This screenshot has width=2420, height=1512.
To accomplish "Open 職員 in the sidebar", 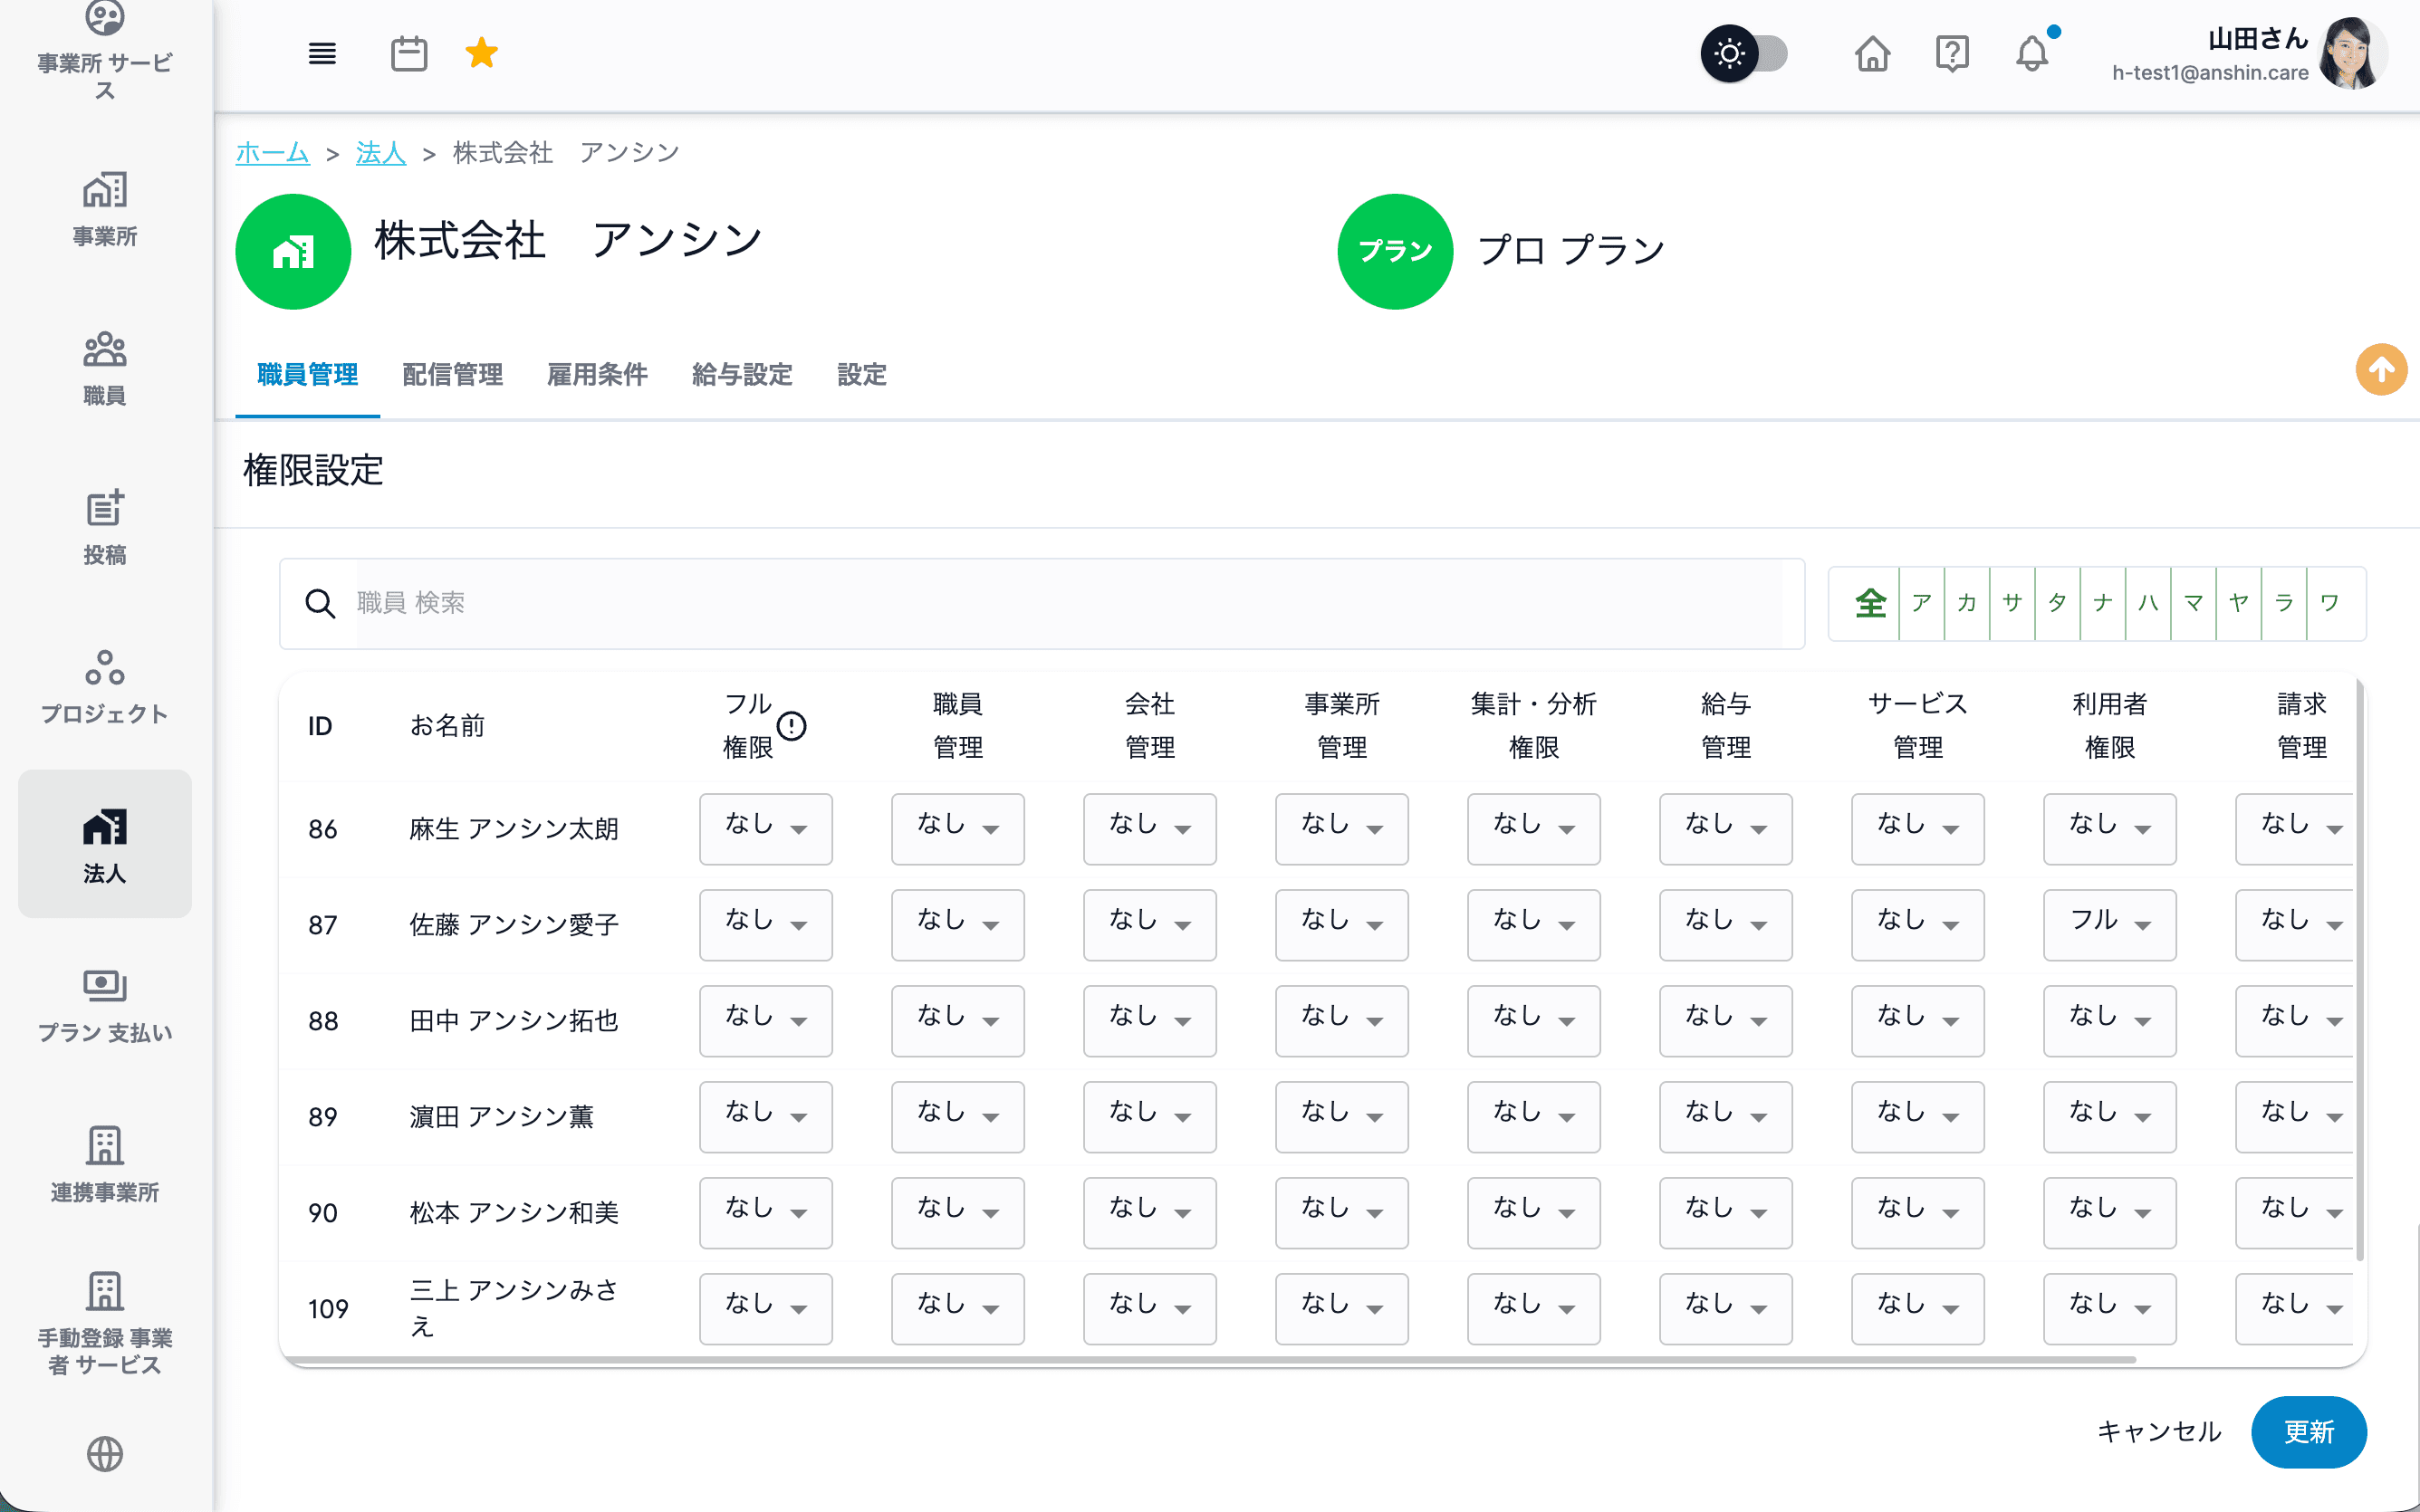I will coord(104,368).
